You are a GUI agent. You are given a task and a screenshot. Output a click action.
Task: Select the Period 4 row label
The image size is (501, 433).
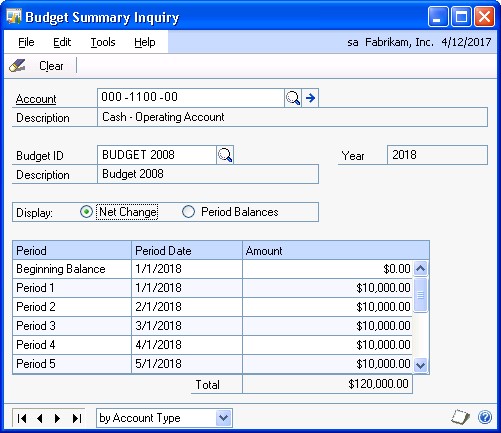point(36,345)
